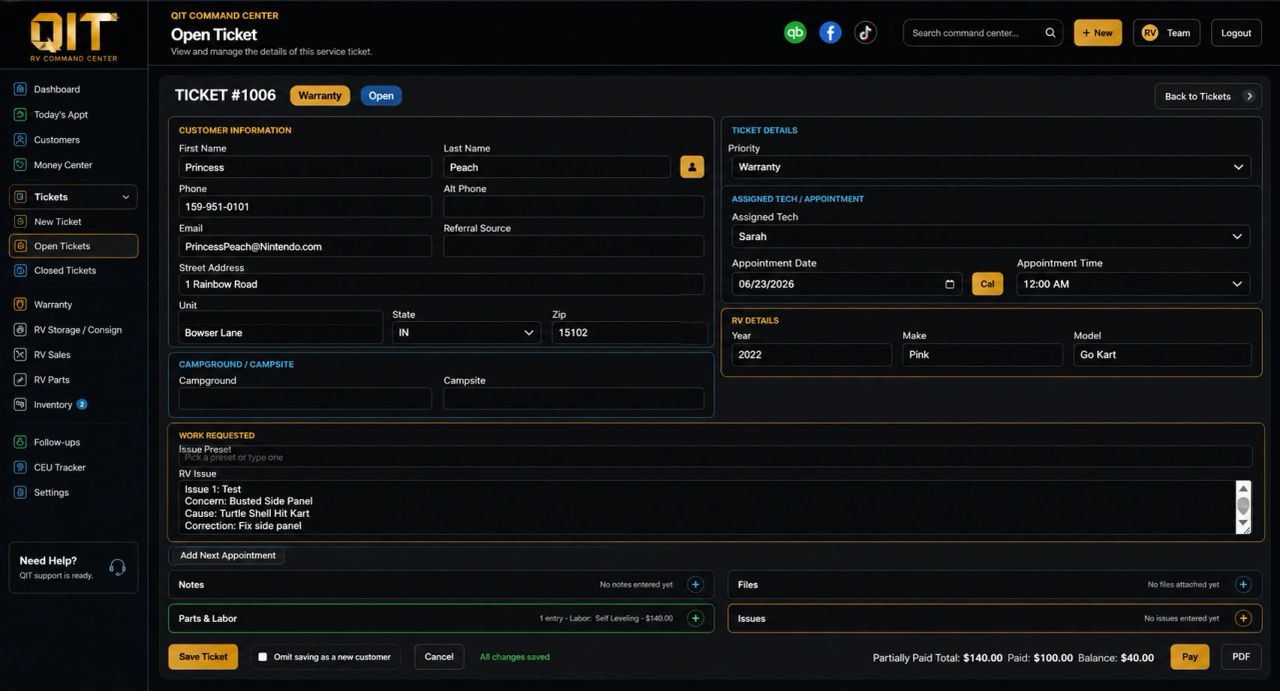1280x691 pixels.
Task: Toggle Omit saving as new customer checkbox
Action: pos(263,657)
